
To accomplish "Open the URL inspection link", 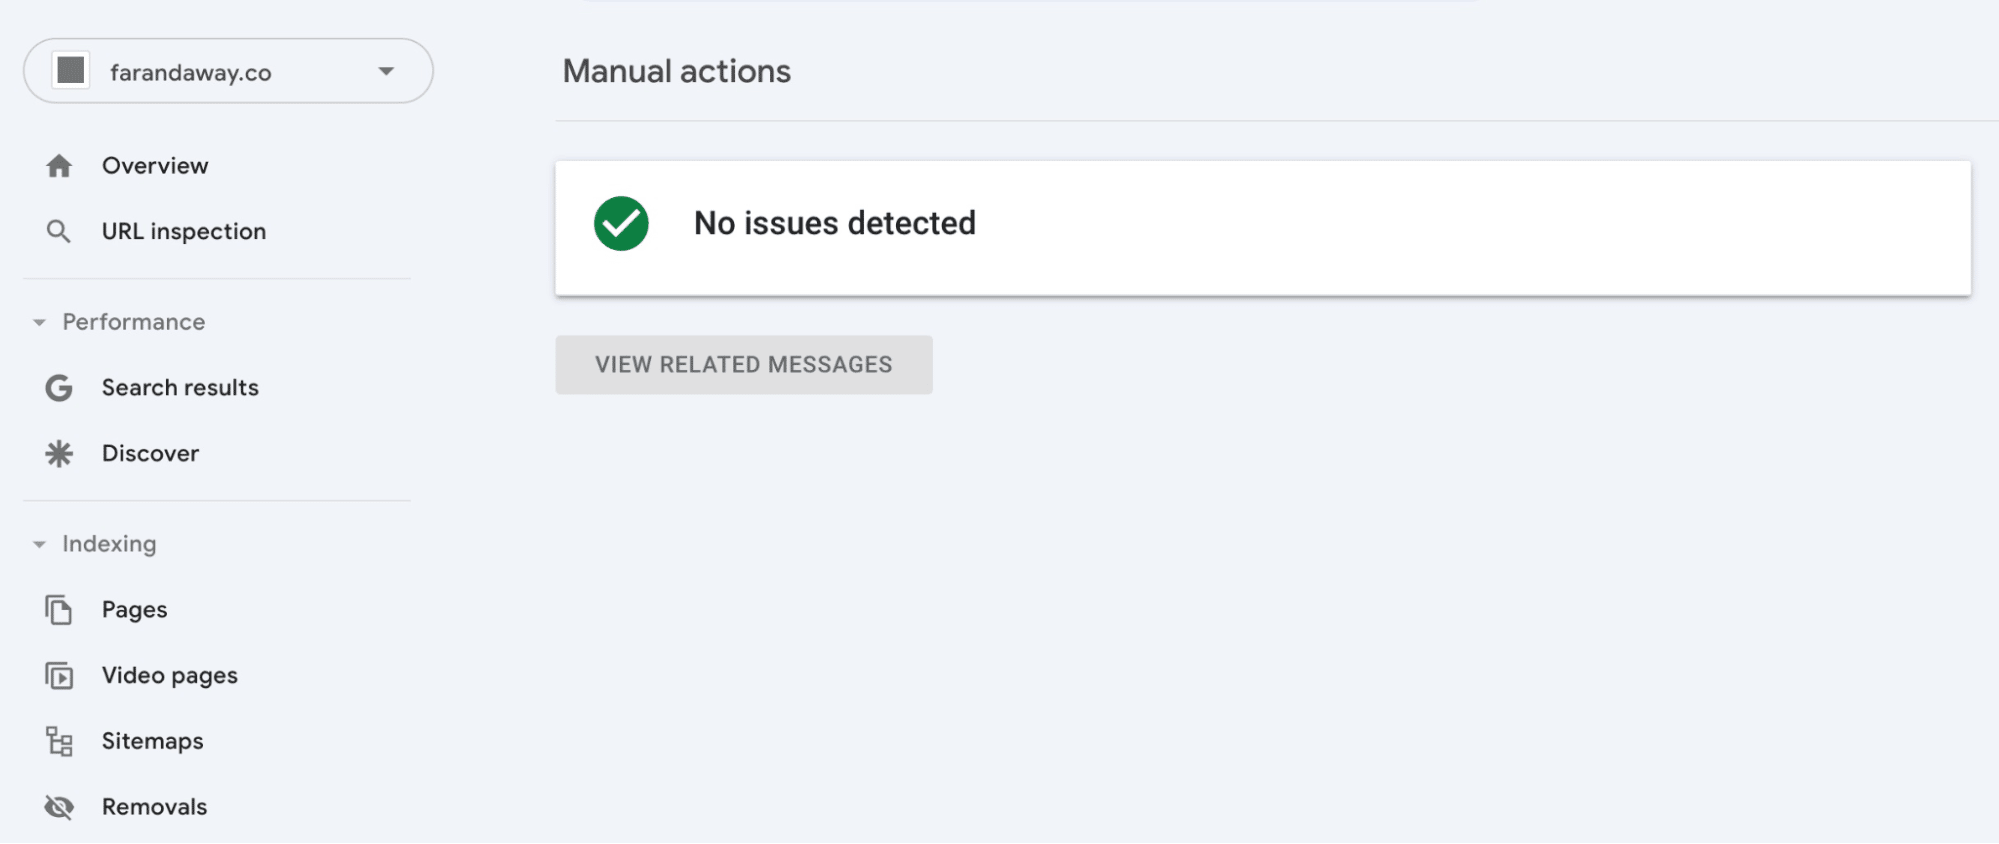I will coord(184,232).
